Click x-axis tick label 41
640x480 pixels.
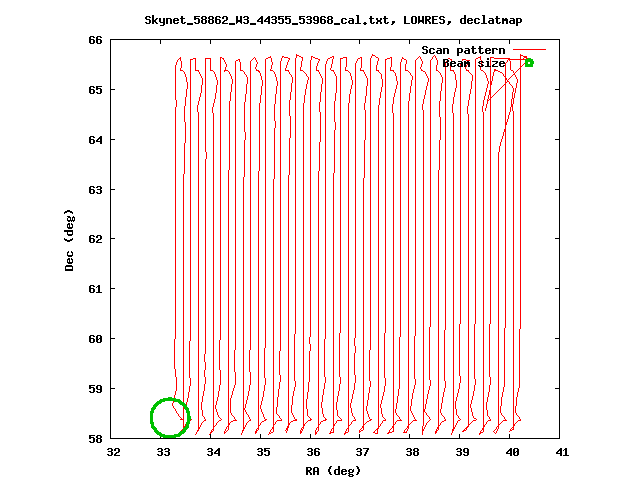click(x=562, y=452)
